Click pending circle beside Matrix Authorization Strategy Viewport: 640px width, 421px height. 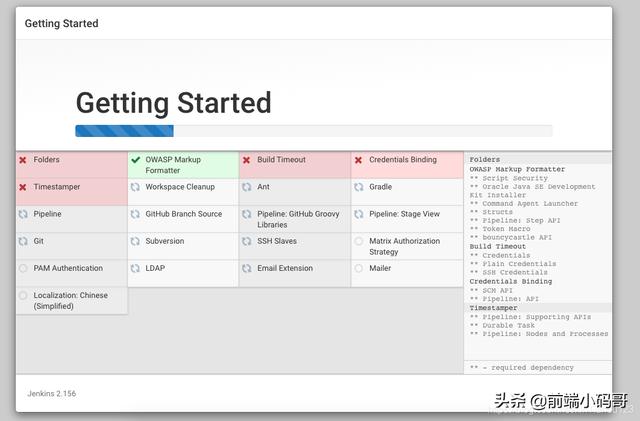[359, 241]
